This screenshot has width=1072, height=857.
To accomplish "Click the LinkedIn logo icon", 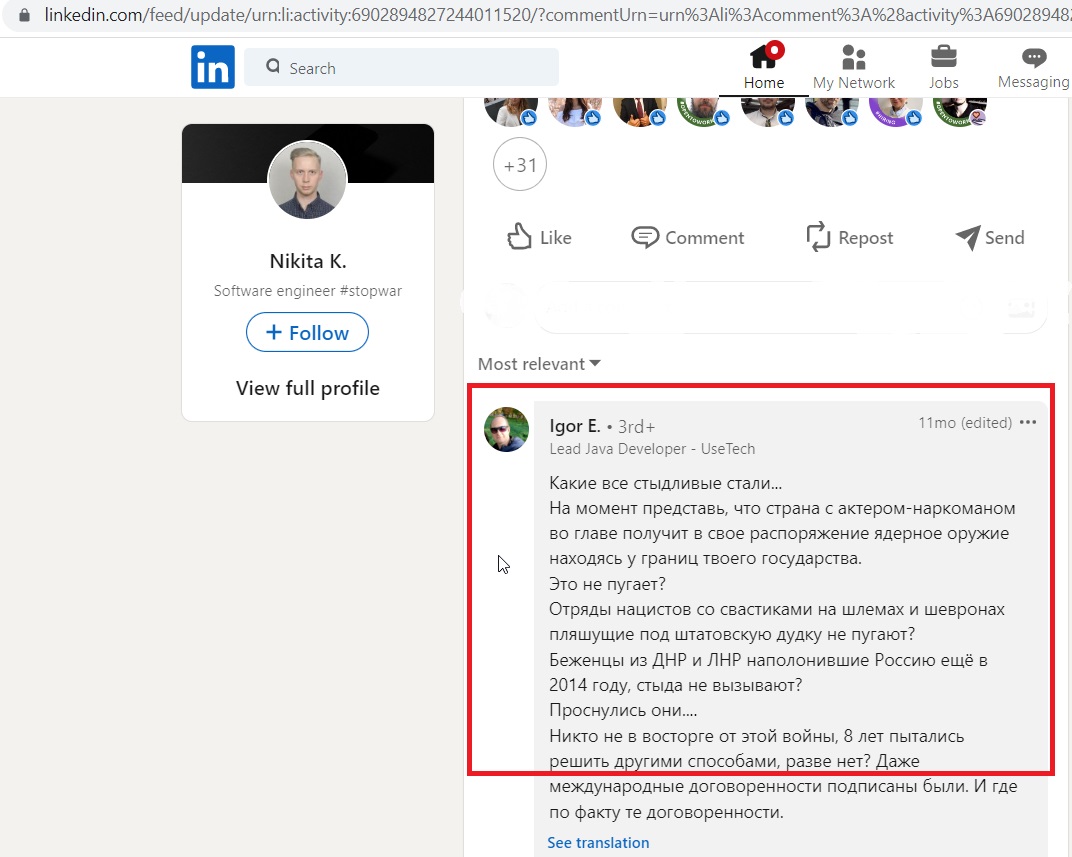I will [213, 67].
